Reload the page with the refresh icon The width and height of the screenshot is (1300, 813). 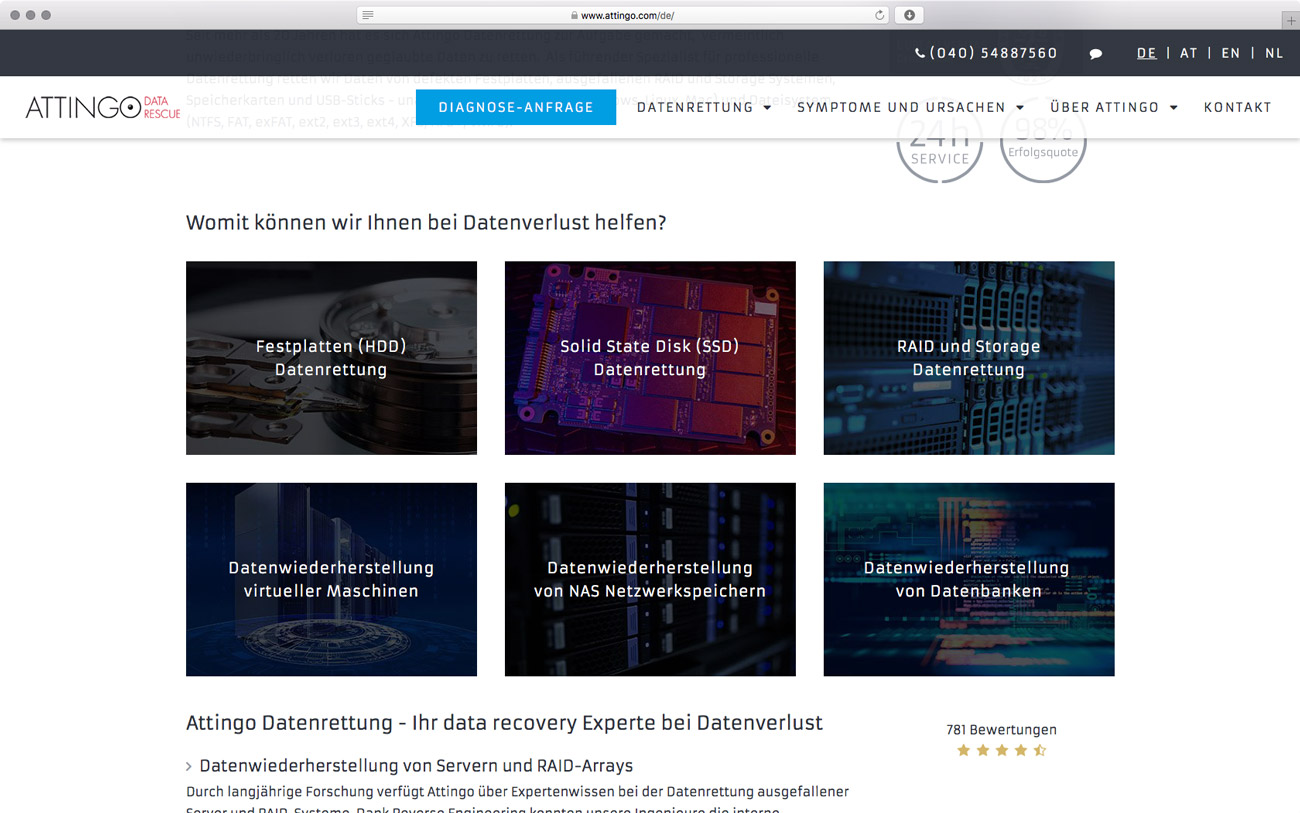(879, 15)
